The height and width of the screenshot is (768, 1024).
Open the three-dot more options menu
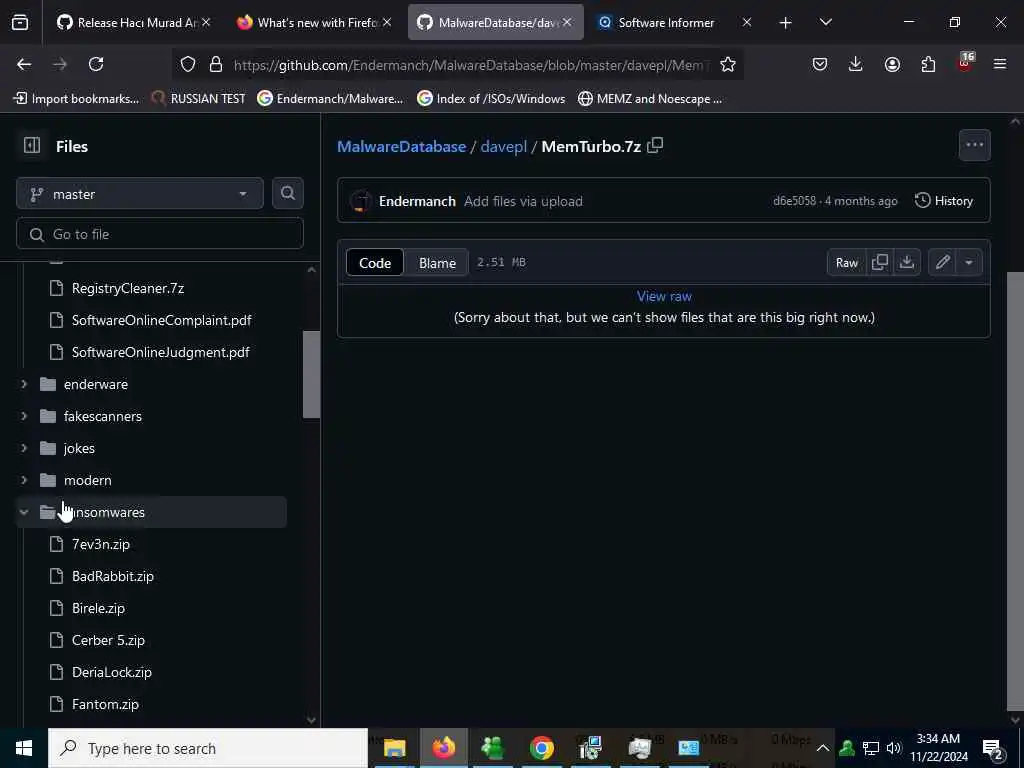[x=974, y=145]
